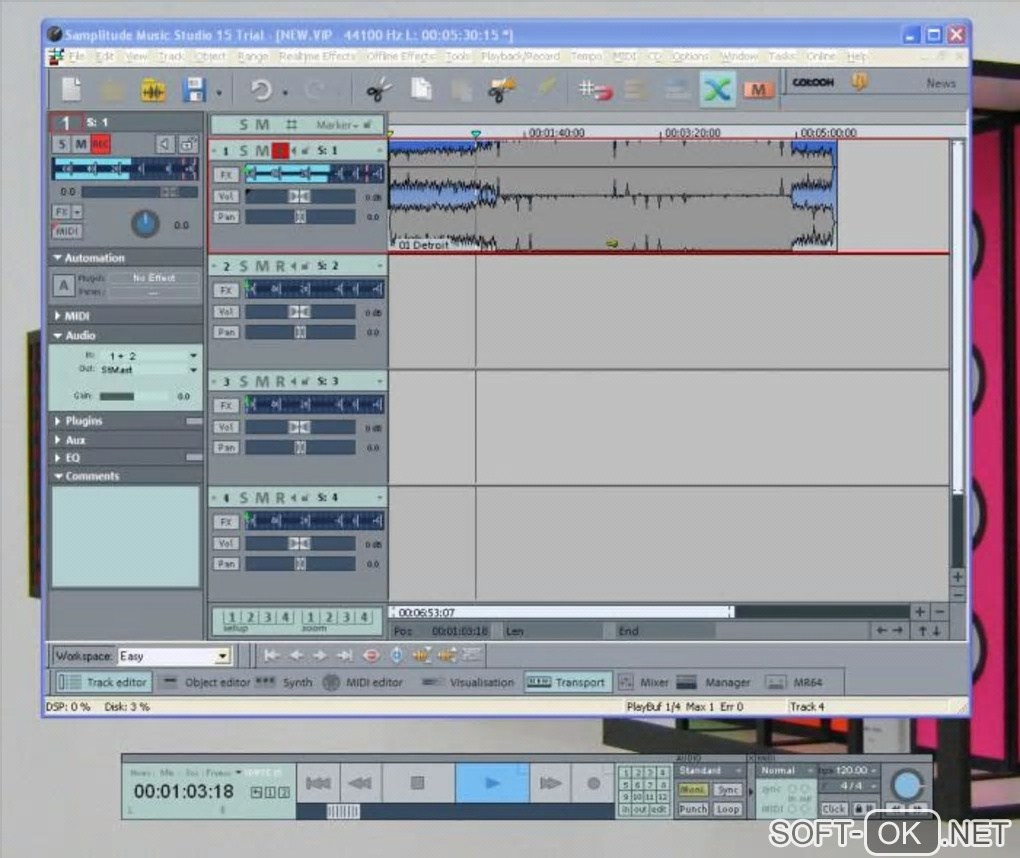Toggle the metronome Click button
This screenshot has width=1020, height=858.
(x=833, y=809)
